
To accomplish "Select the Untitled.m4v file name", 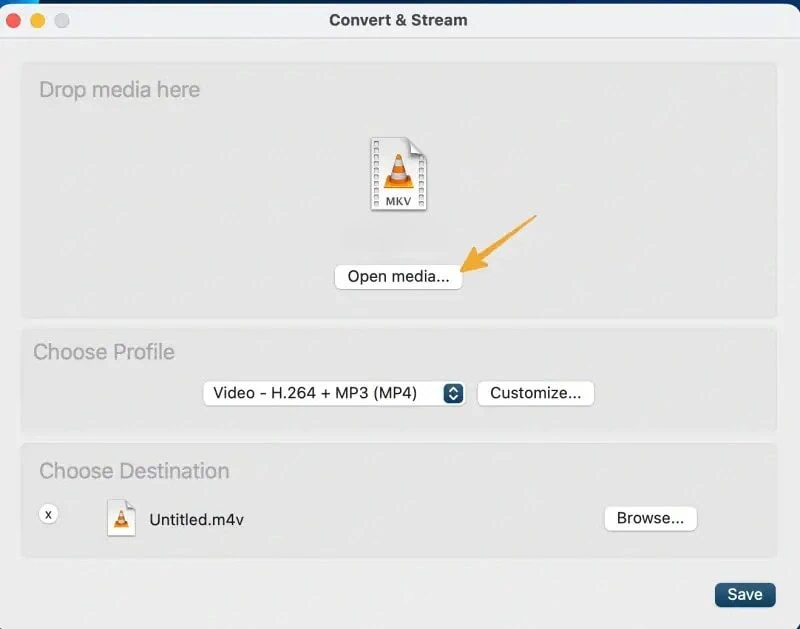I will point(196,520).
